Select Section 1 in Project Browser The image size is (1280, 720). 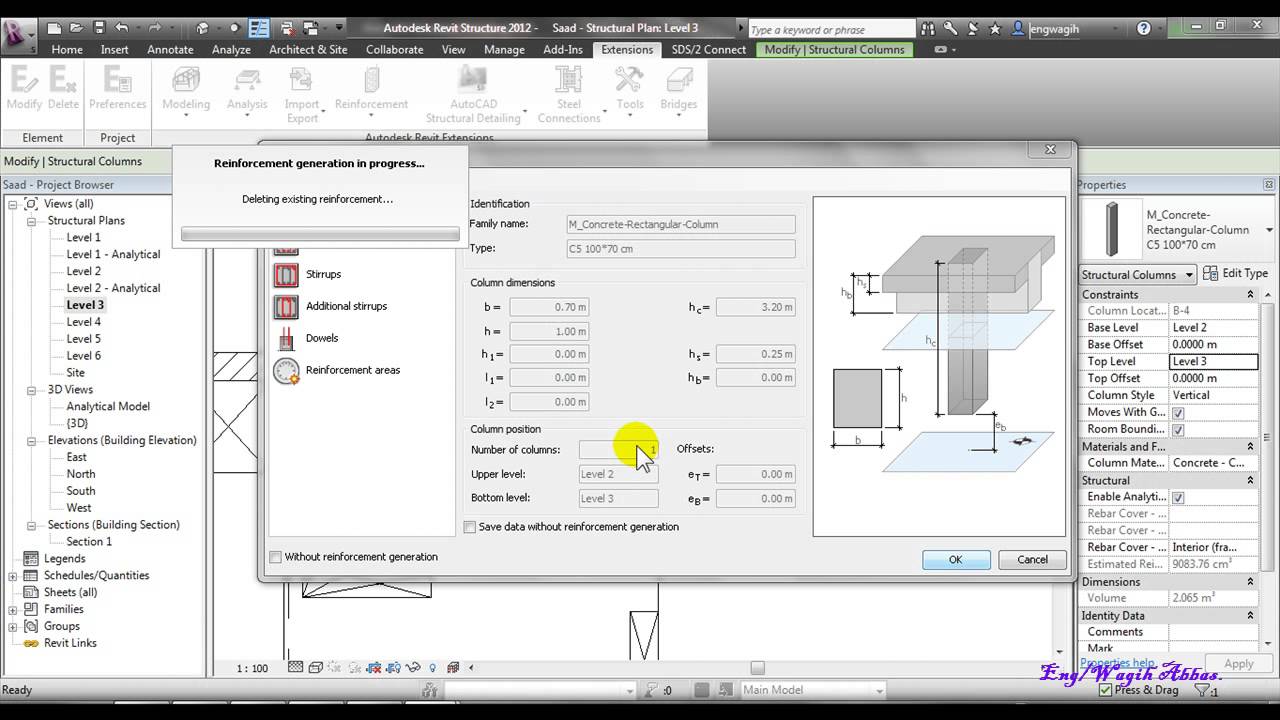pyautogui.click(x=89, y=542)
